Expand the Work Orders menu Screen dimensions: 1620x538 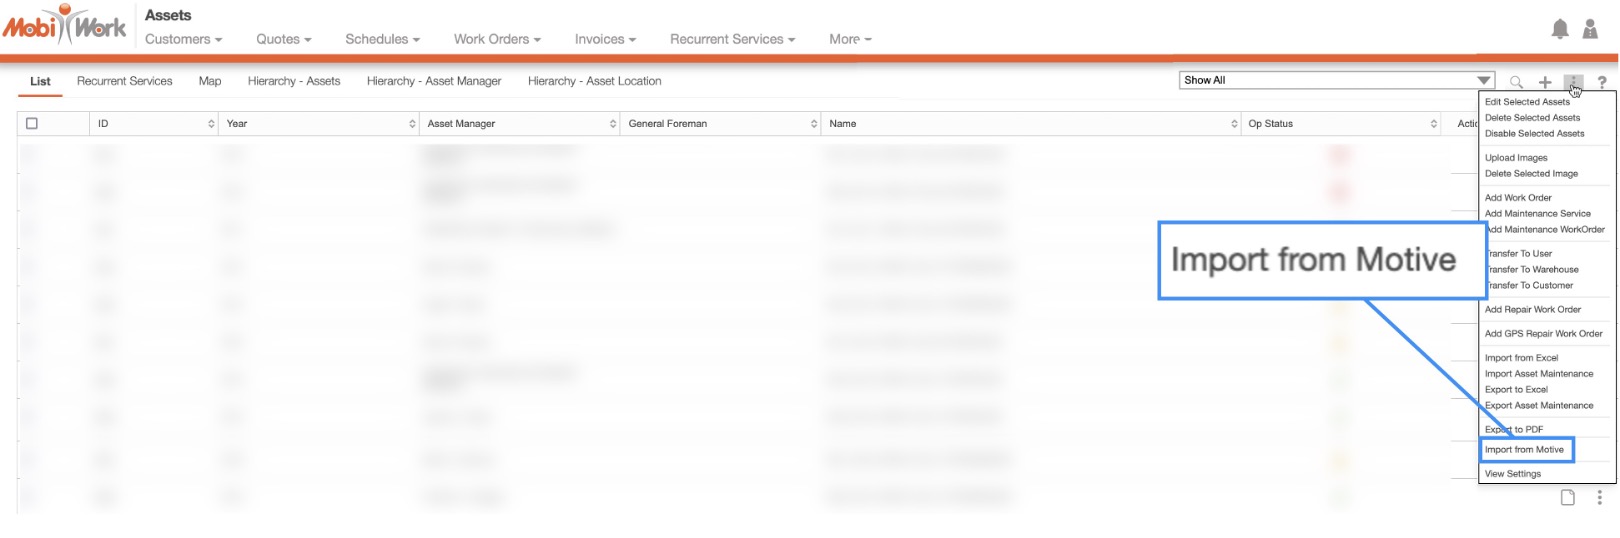point(497,39)
